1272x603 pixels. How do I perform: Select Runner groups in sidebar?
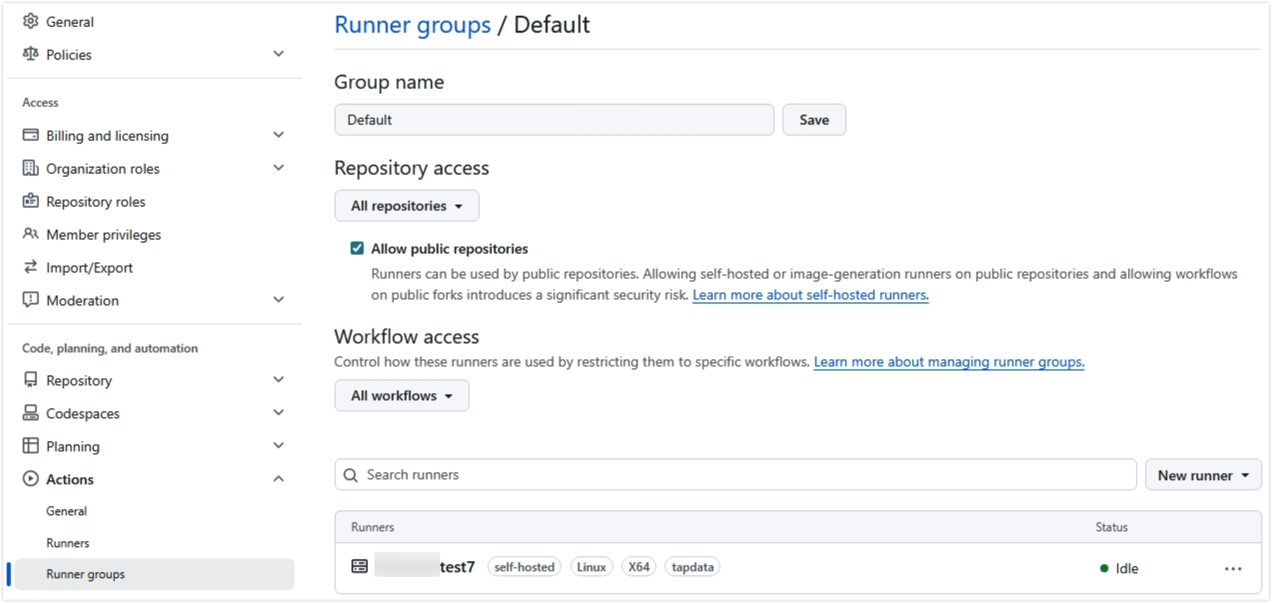click(x=154, y=574)
